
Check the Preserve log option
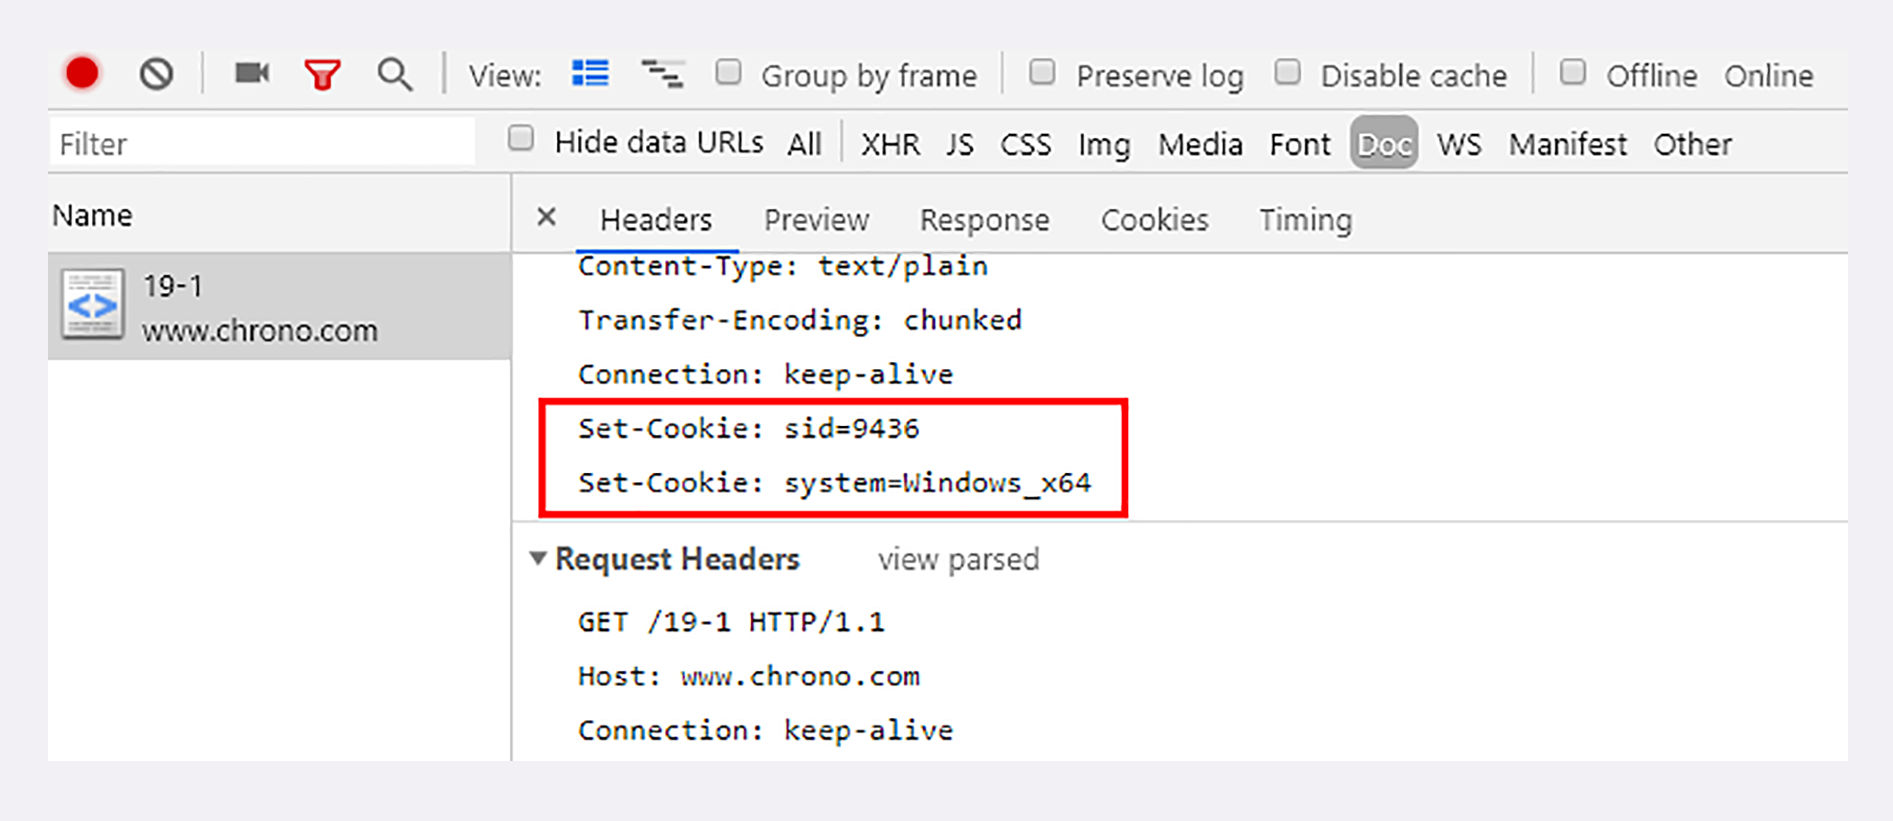(1042, 72)
